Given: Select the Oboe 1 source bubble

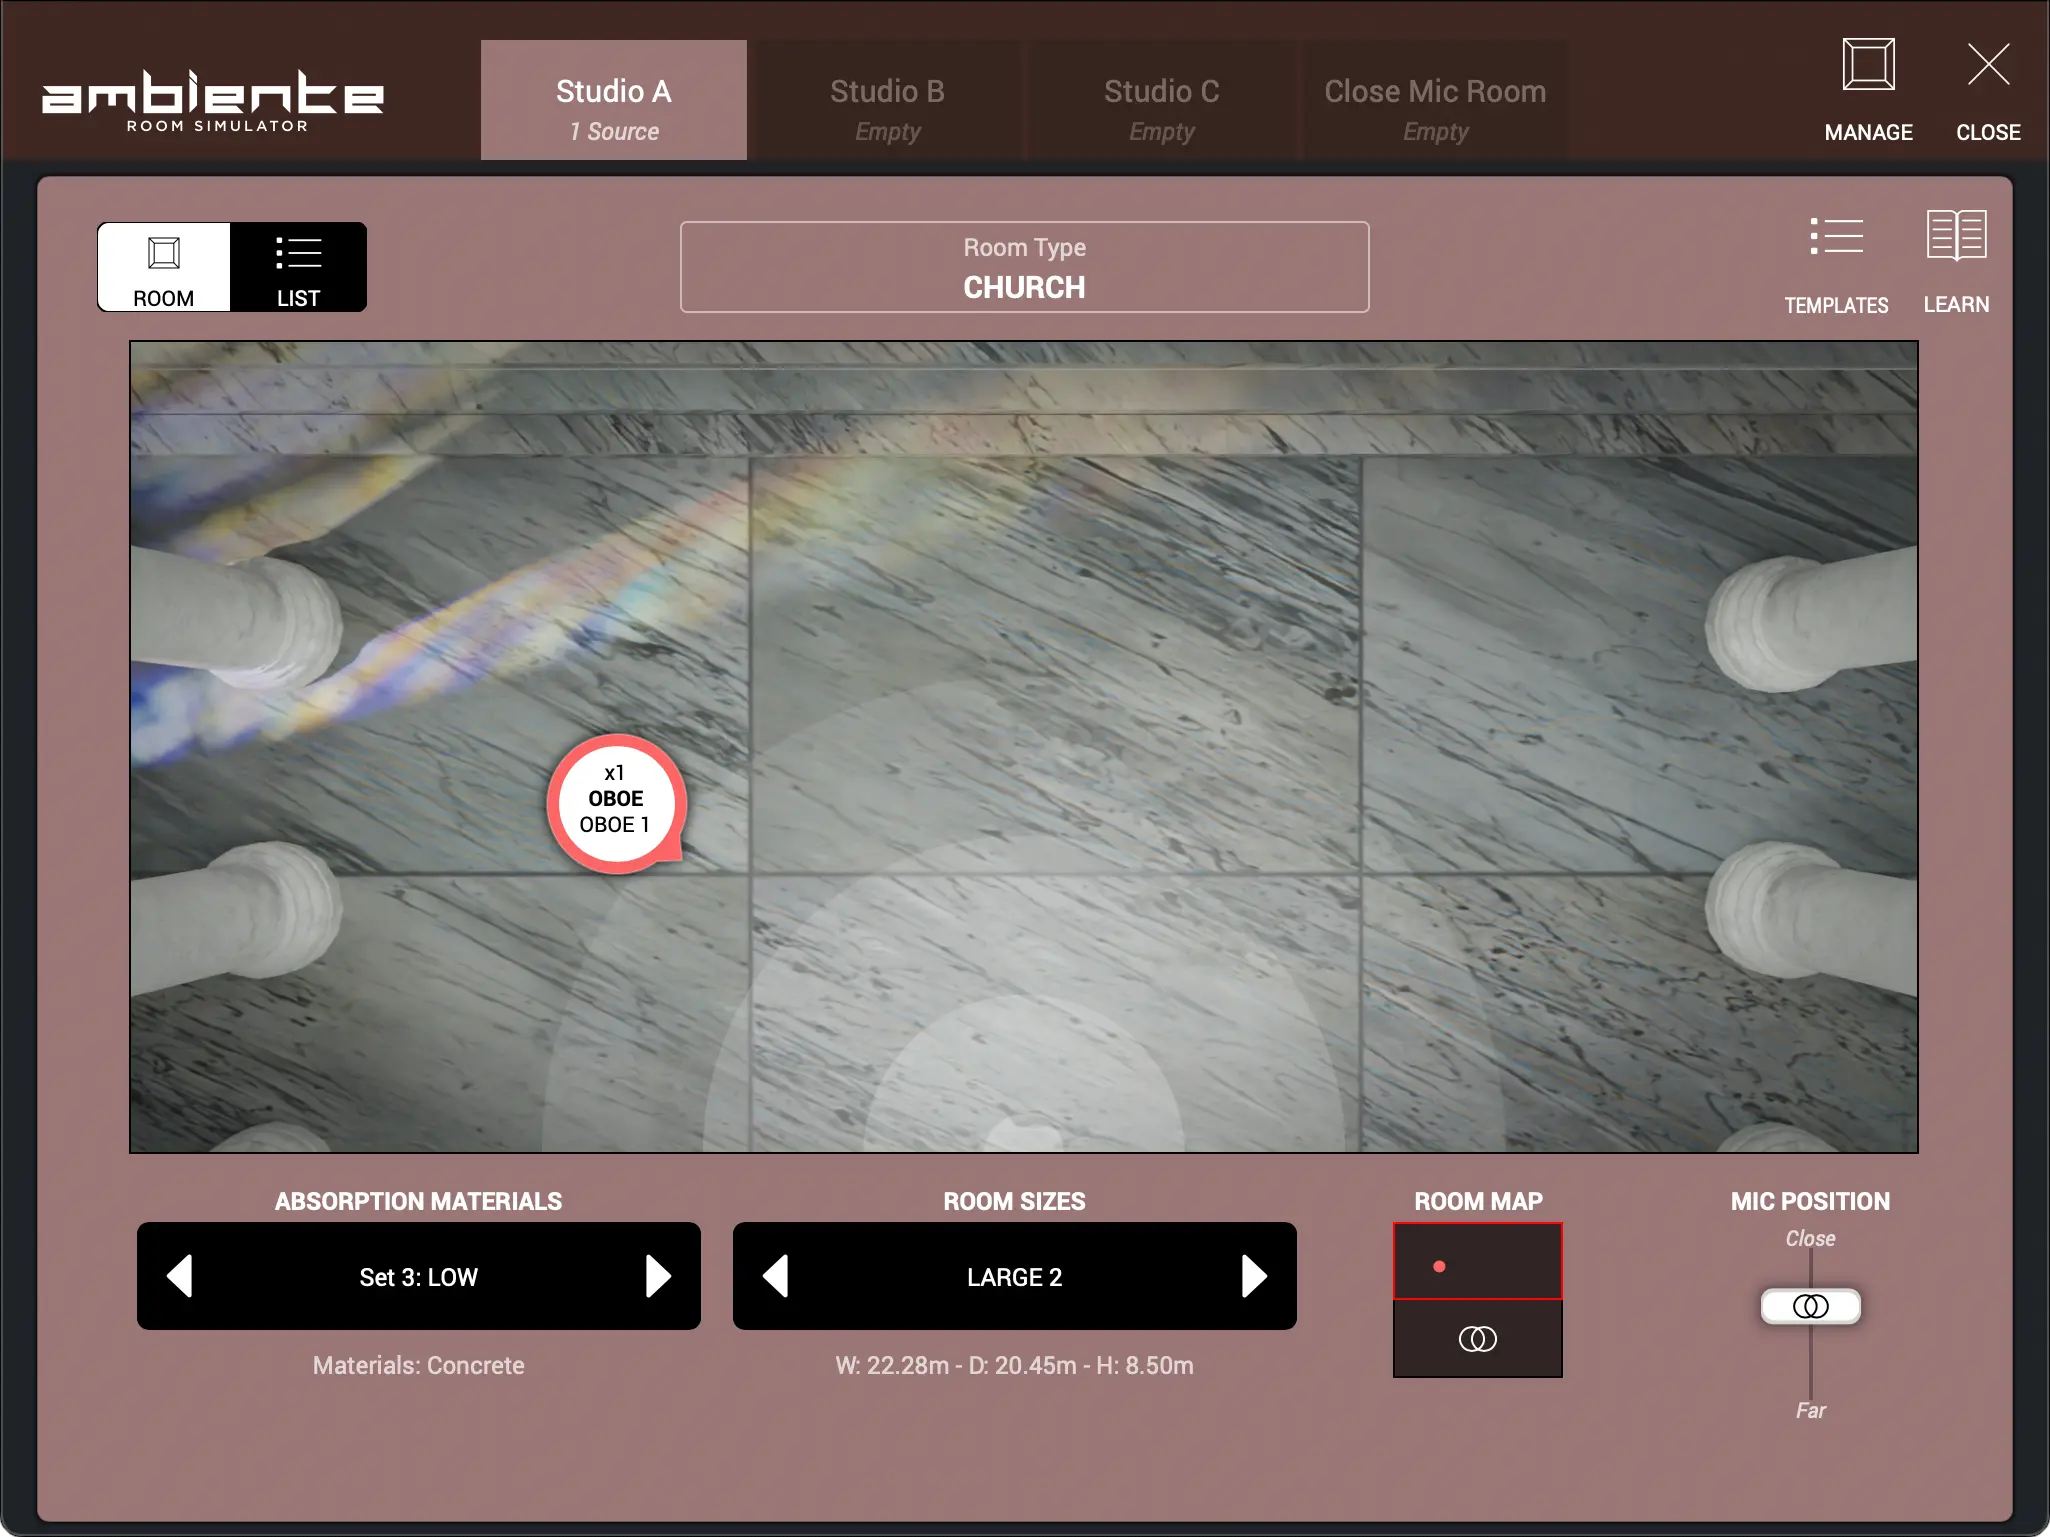Looking at the screenshot, I should click(x=615, y=802).
